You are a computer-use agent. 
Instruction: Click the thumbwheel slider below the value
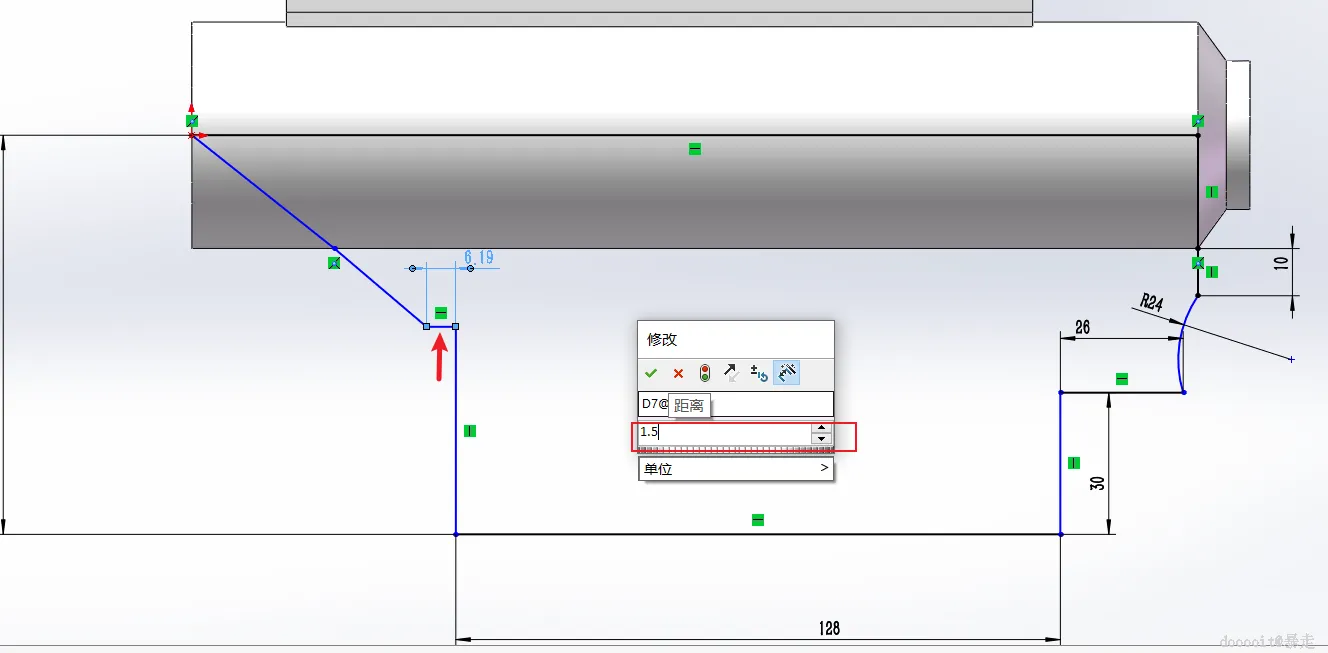[736, 449]
